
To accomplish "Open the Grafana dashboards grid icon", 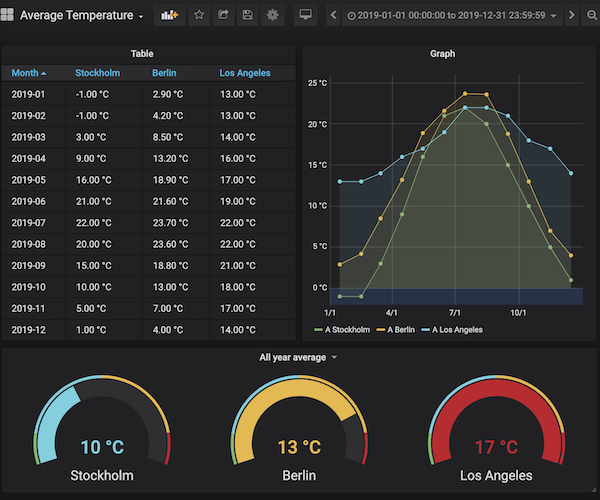I will pos(7,15).
